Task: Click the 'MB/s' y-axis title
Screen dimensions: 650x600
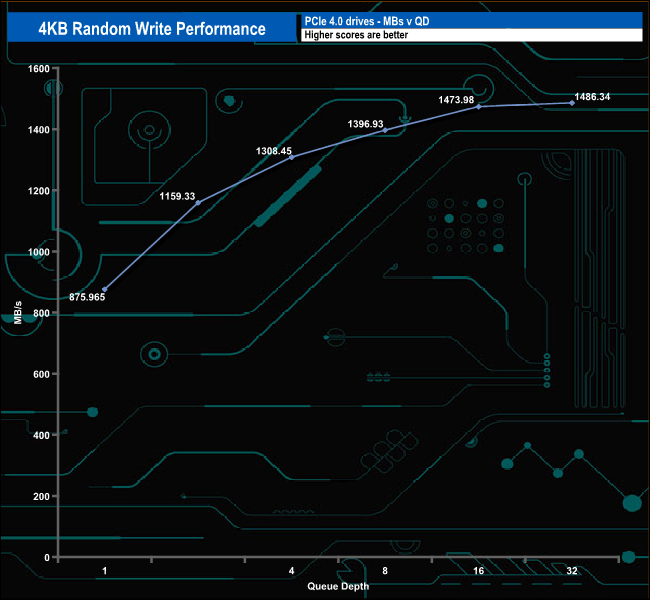Action: point(20,313)
